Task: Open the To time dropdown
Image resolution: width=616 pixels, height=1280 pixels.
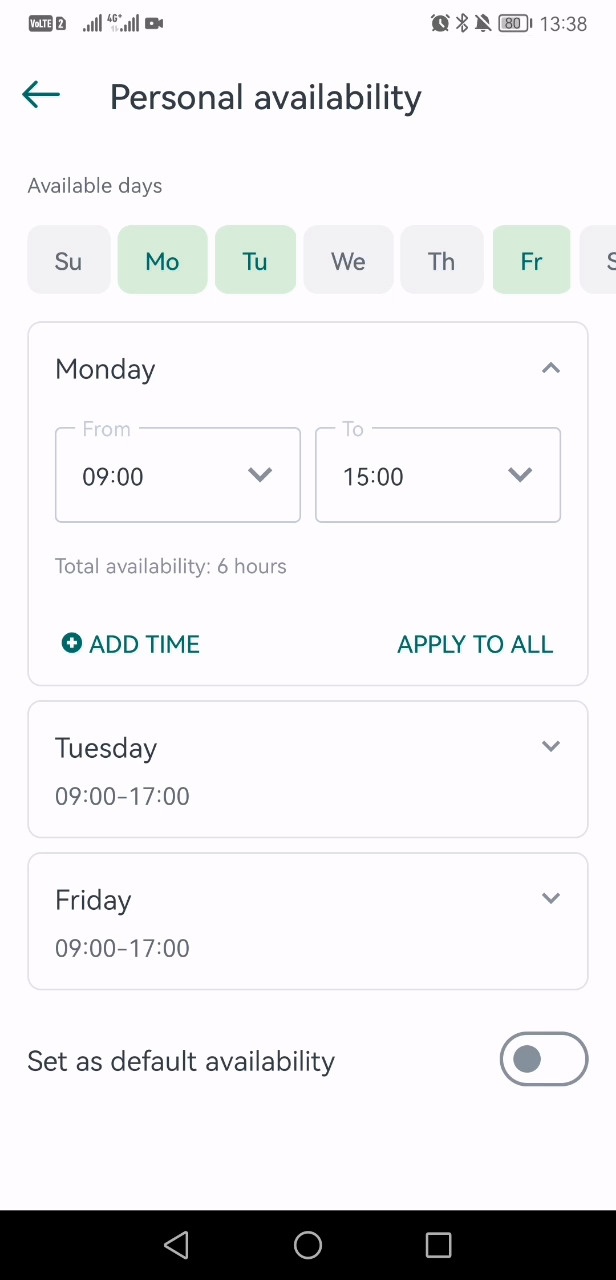Action: coord(438,476)
